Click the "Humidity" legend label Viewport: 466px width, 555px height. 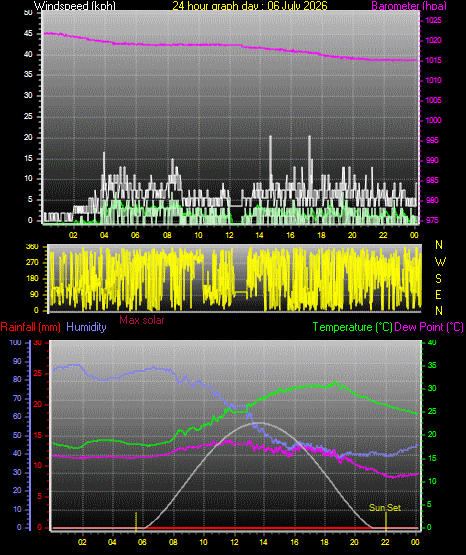tap(86, 327)
